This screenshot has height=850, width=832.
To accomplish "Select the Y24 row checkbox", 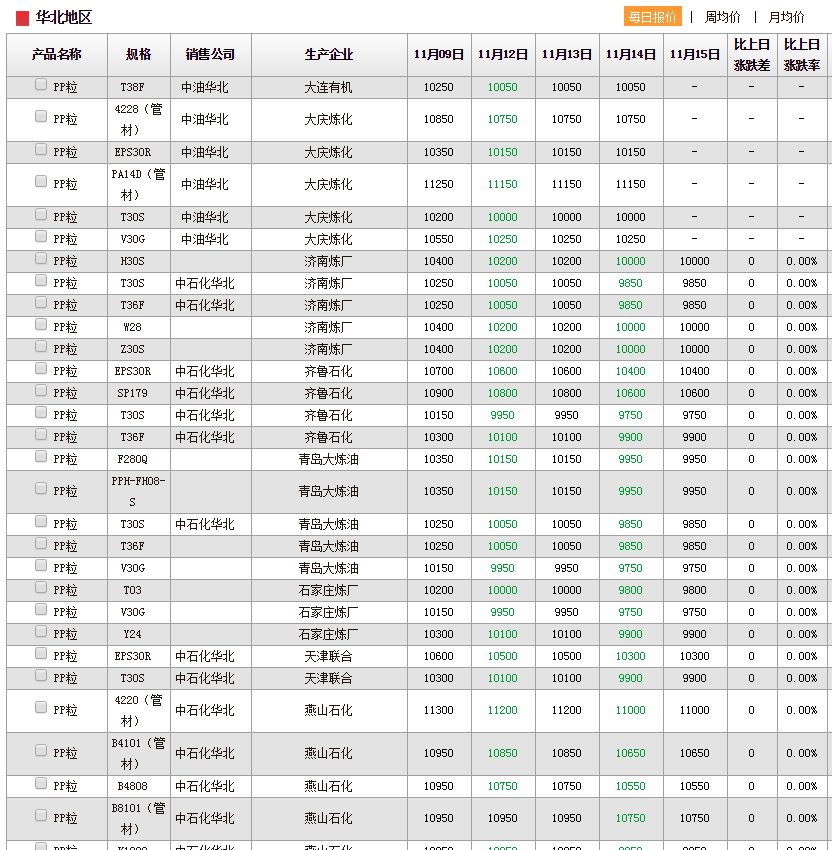I will [x=41, y=632].
